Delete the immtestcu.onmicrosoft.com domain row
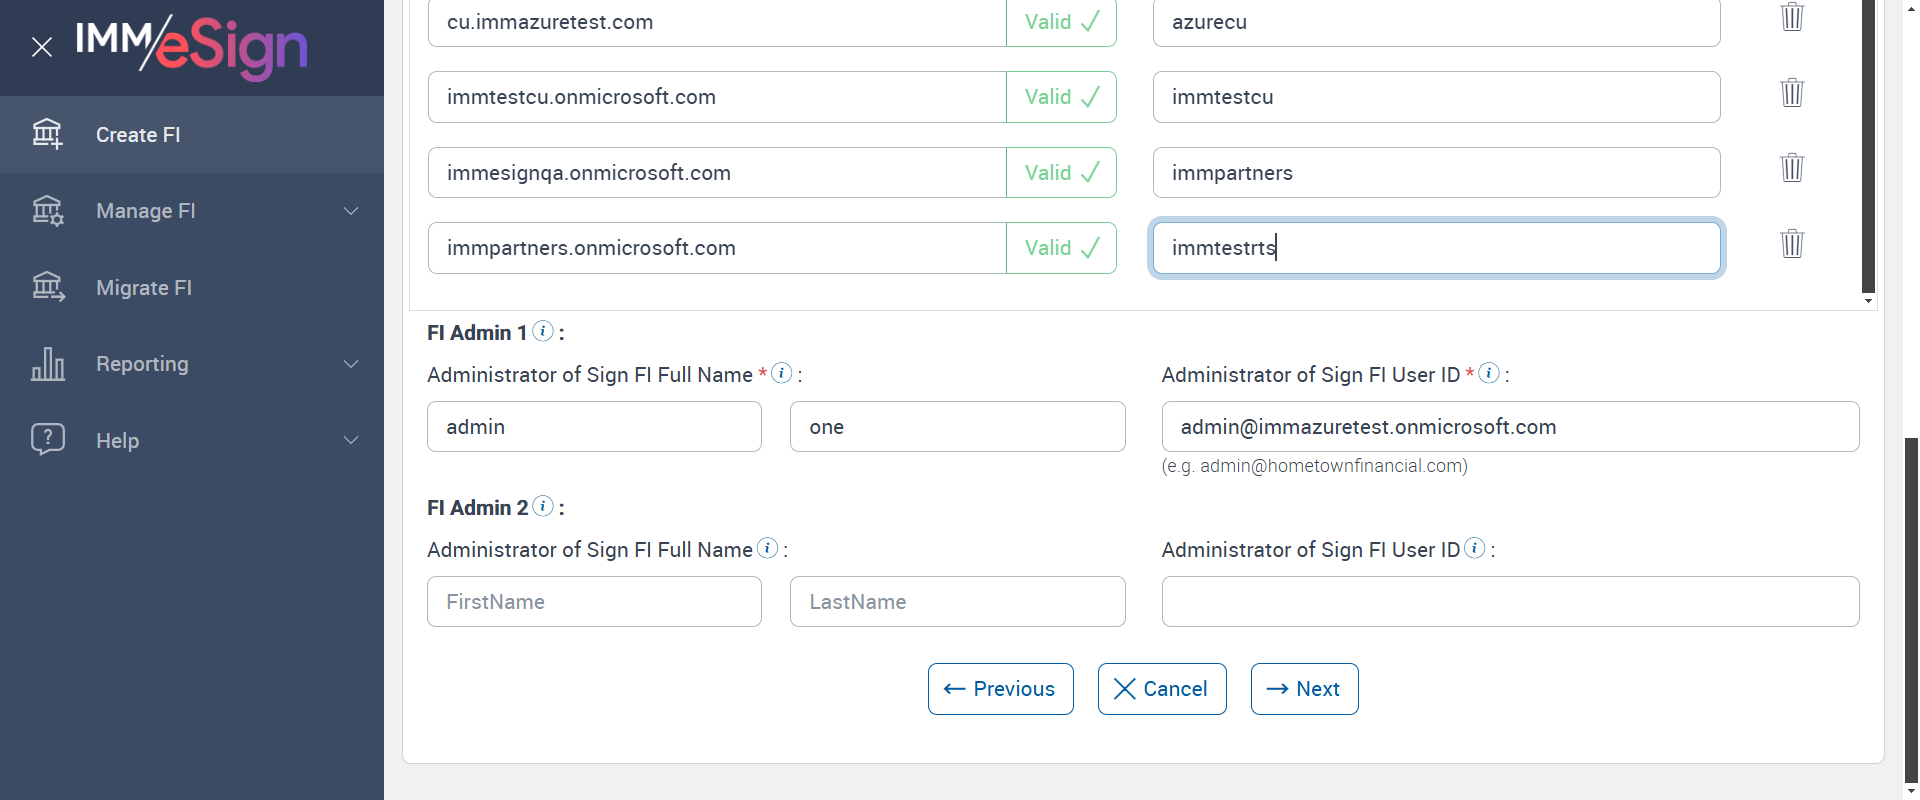The width and height of the screenshot is (1920, 800). coord(1792,93)
